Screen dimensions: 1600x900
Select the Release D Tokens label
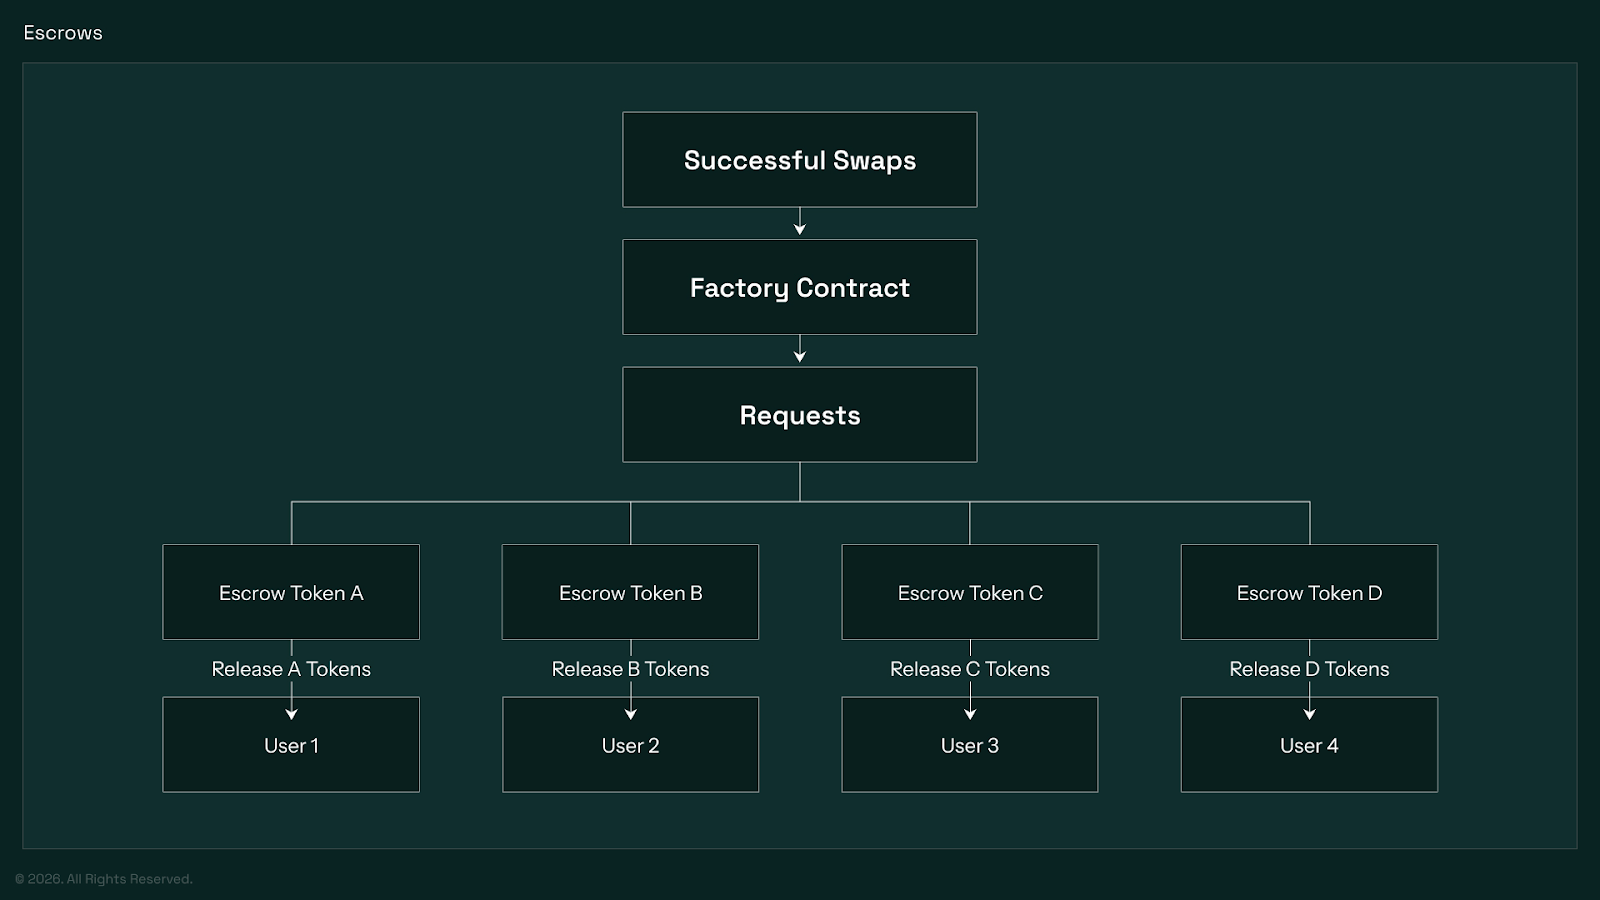click(1309, 669)
